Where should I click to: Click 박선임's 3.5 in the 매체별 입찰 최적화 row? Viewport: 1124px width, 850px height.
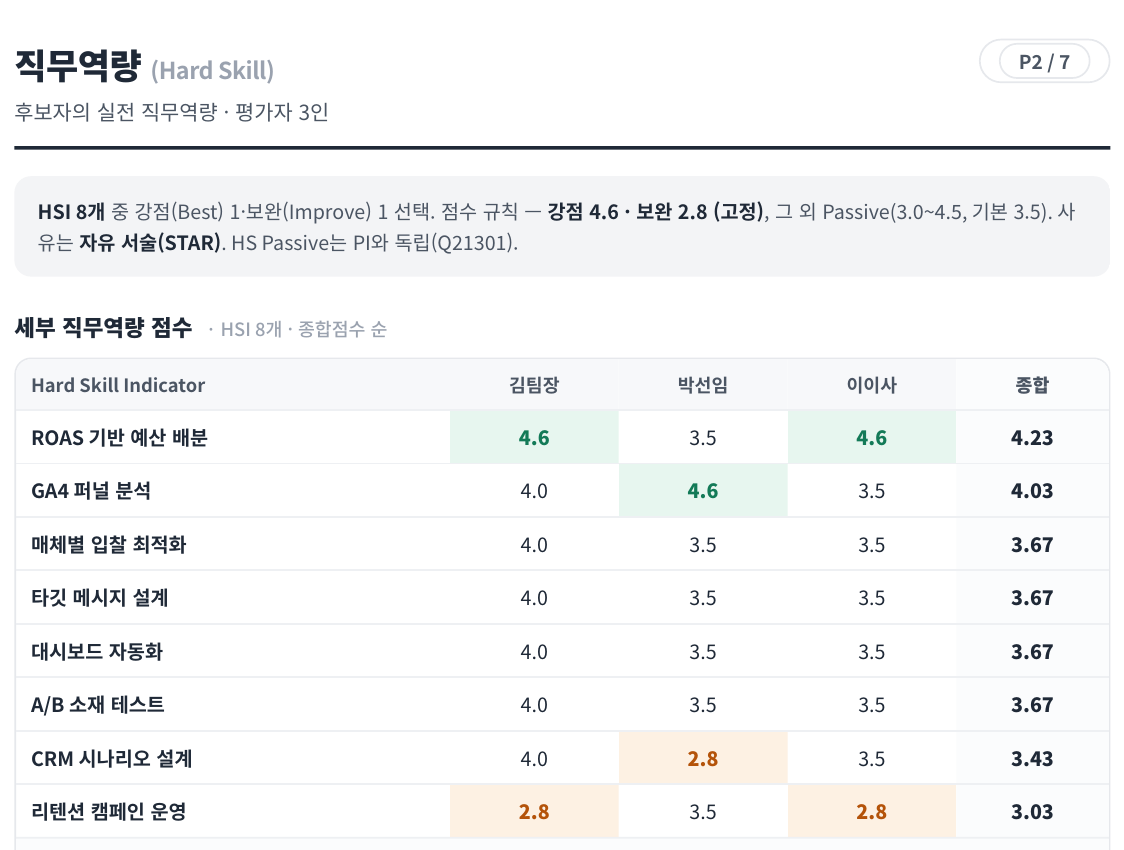pos(702,545)
